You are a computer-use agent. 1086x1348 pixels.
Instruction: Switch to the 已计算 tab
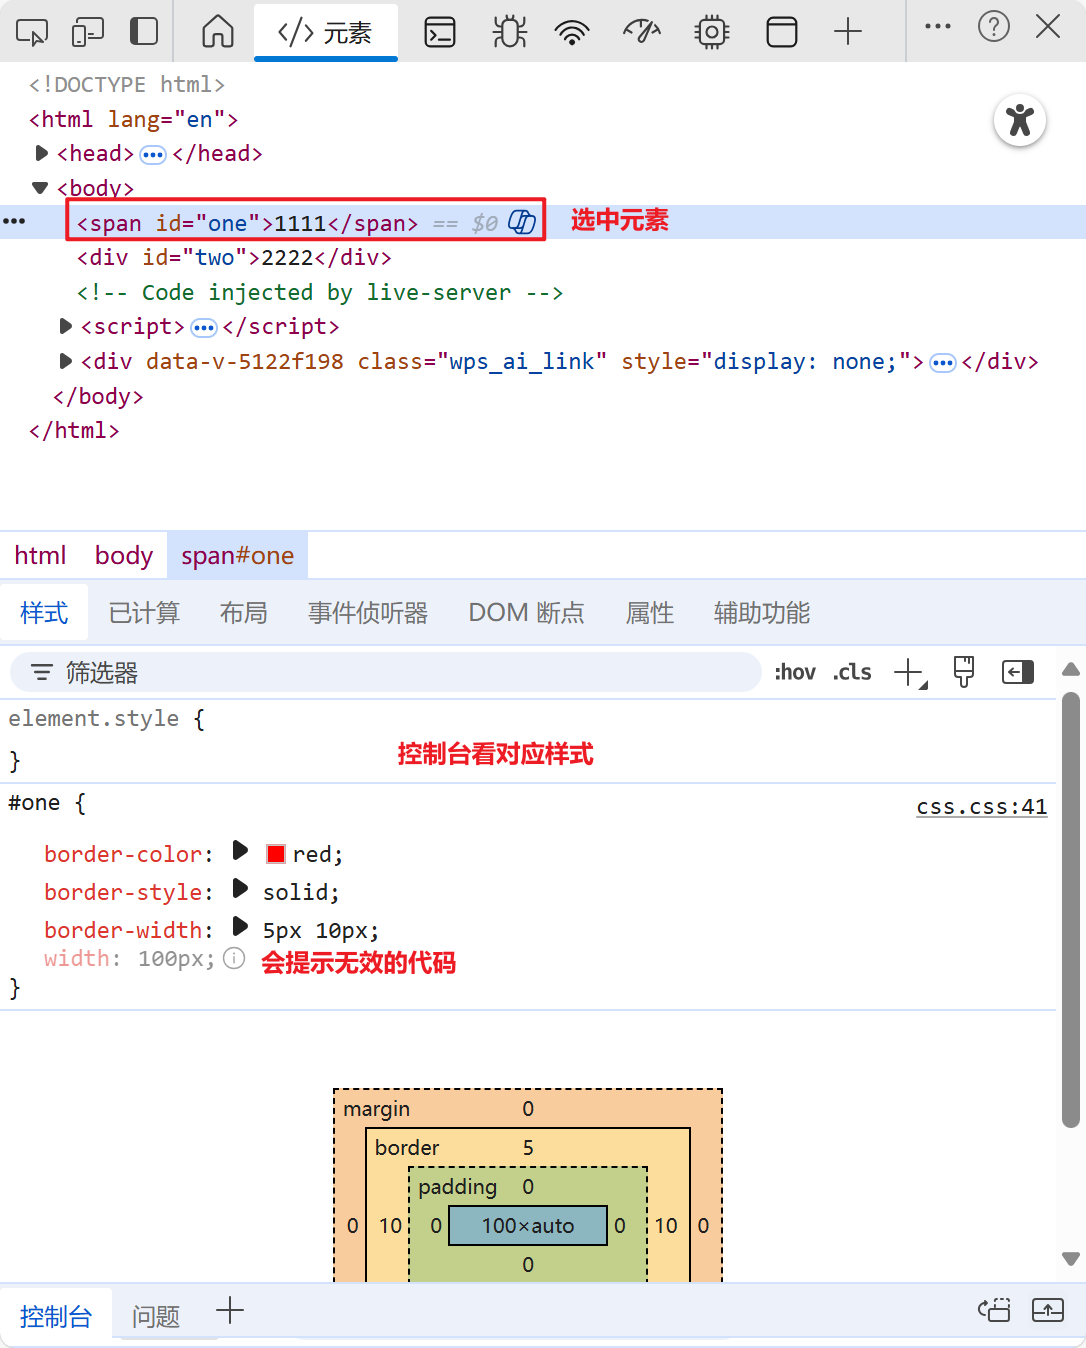pos(144,612)
